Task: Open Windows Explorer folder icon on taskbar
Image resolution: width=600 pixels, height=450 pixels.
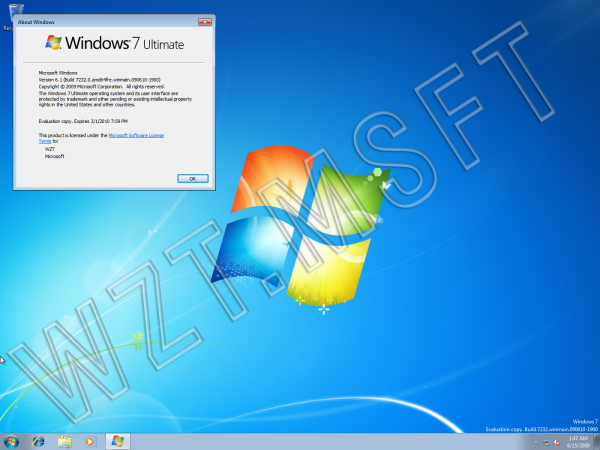Action: (64, 442)
